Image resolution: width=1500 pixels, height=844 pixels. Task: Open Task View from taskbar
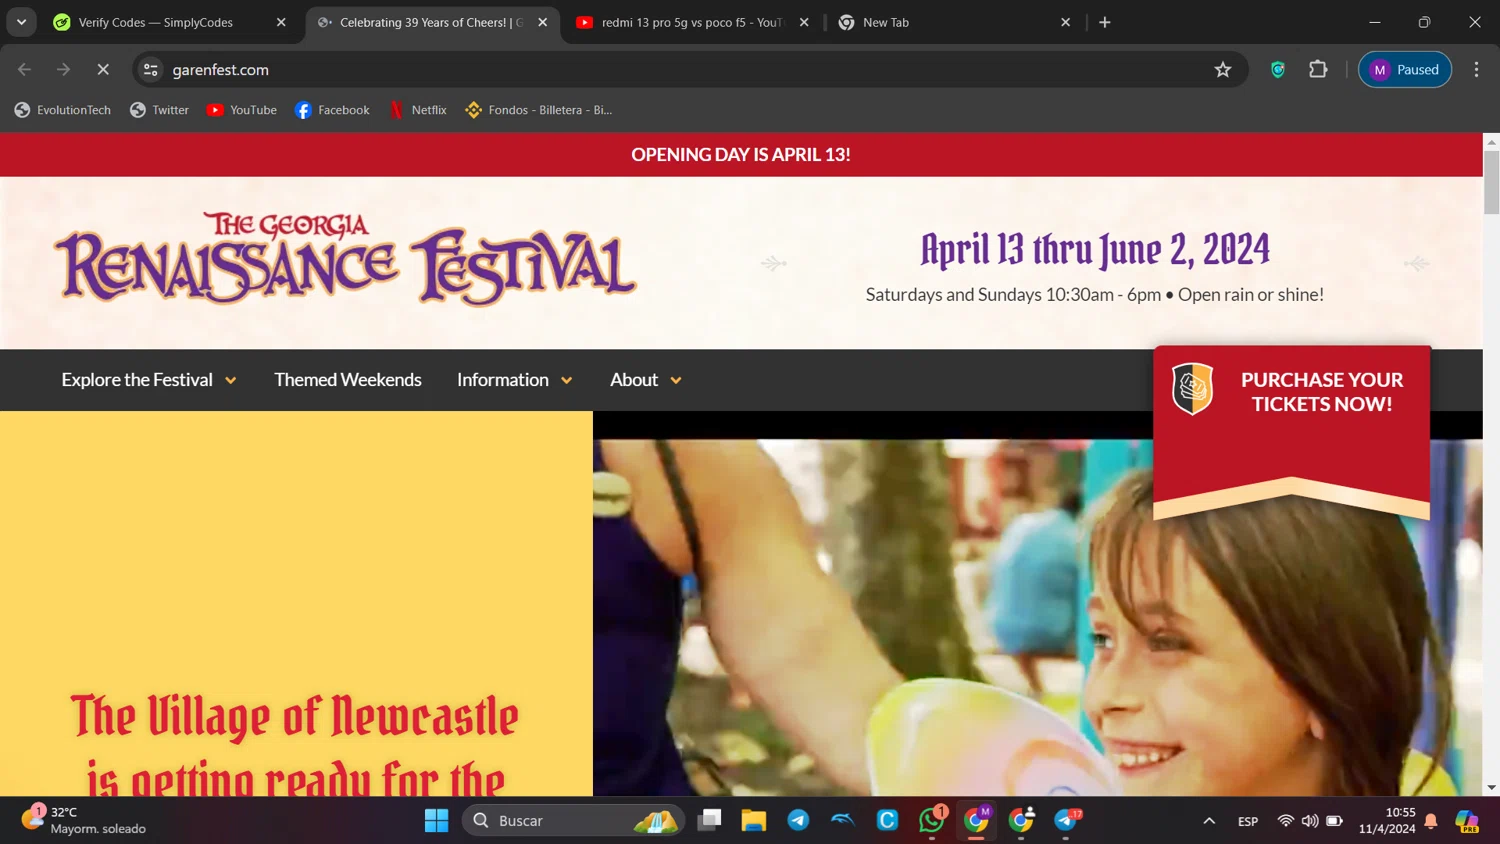click(x=710, y=820)
